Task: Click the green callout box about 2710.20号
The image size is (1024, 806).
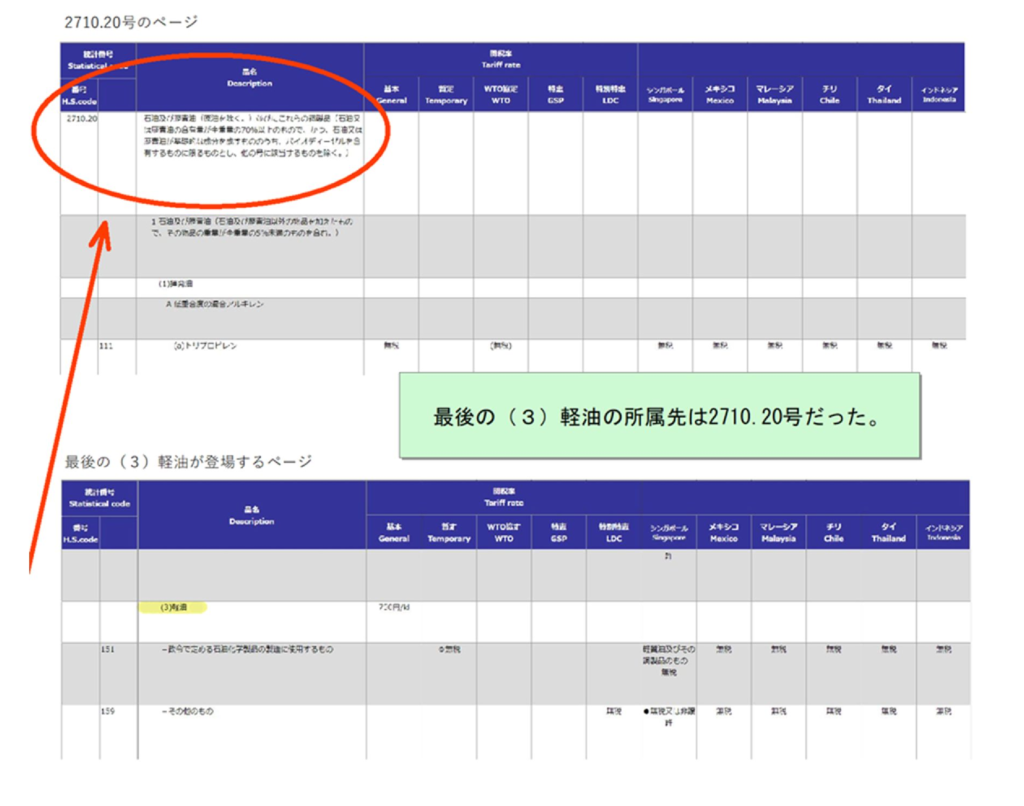Action: coord(658,416)
